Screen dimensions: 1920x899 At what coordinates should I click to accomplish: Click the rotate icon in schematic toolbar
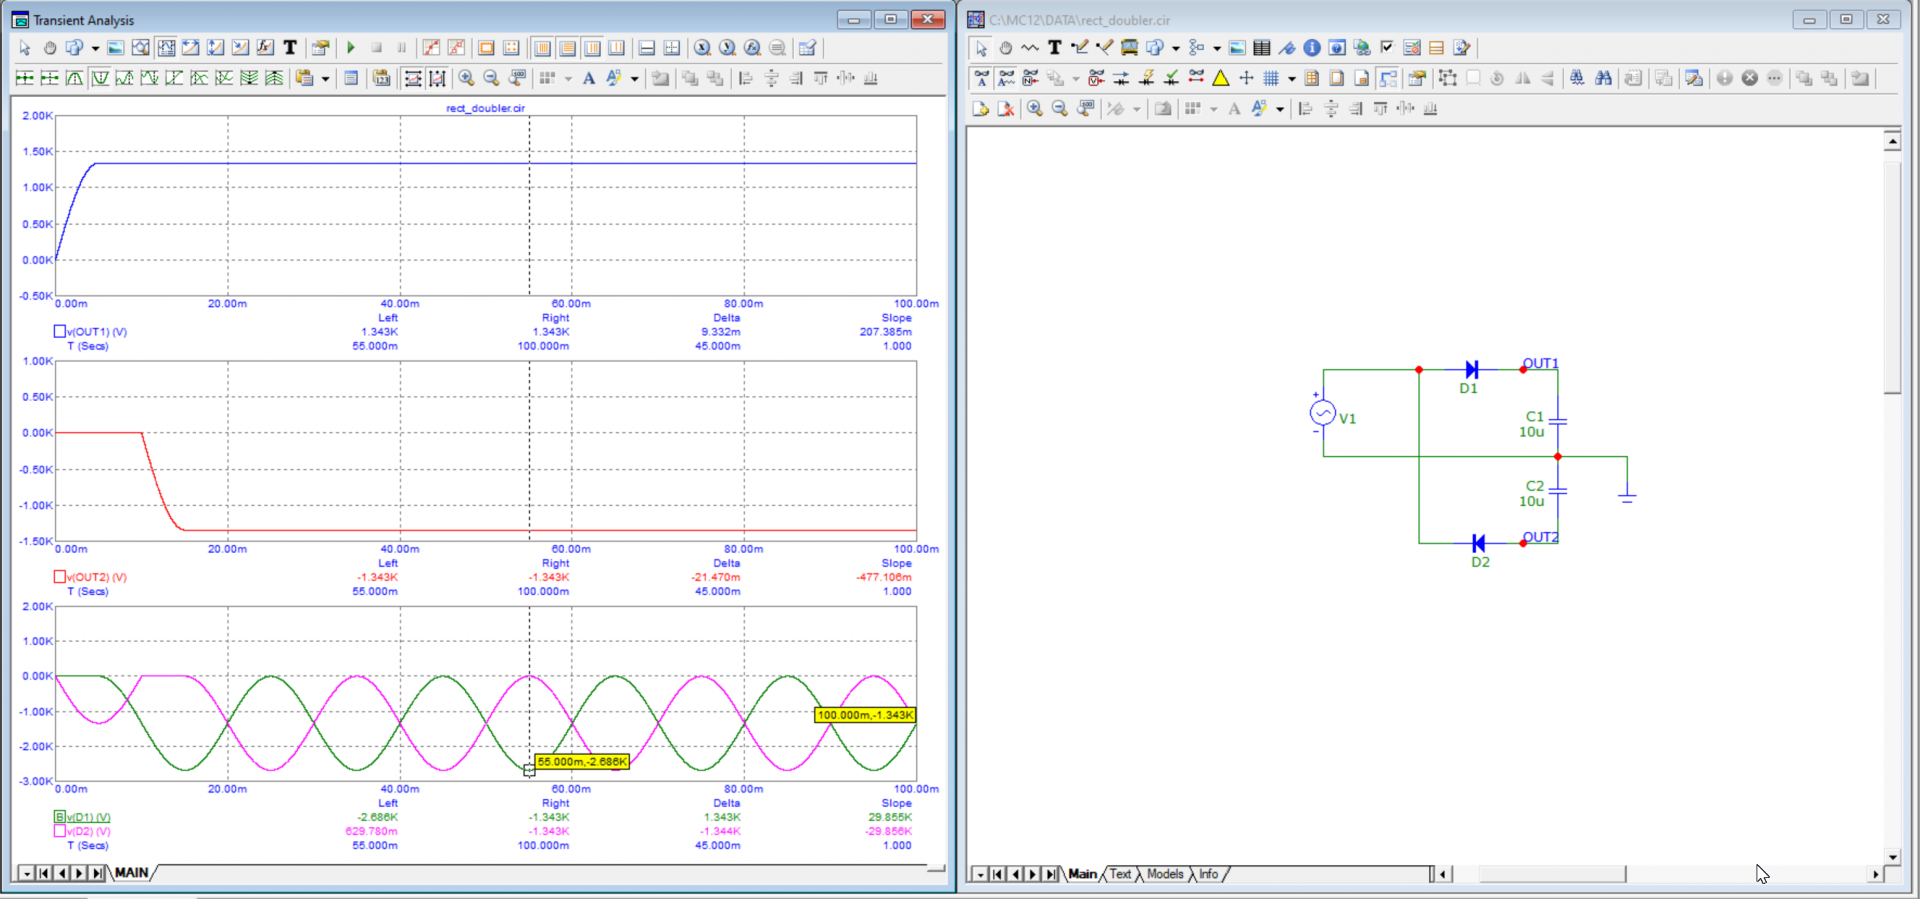pos(1497,78)
